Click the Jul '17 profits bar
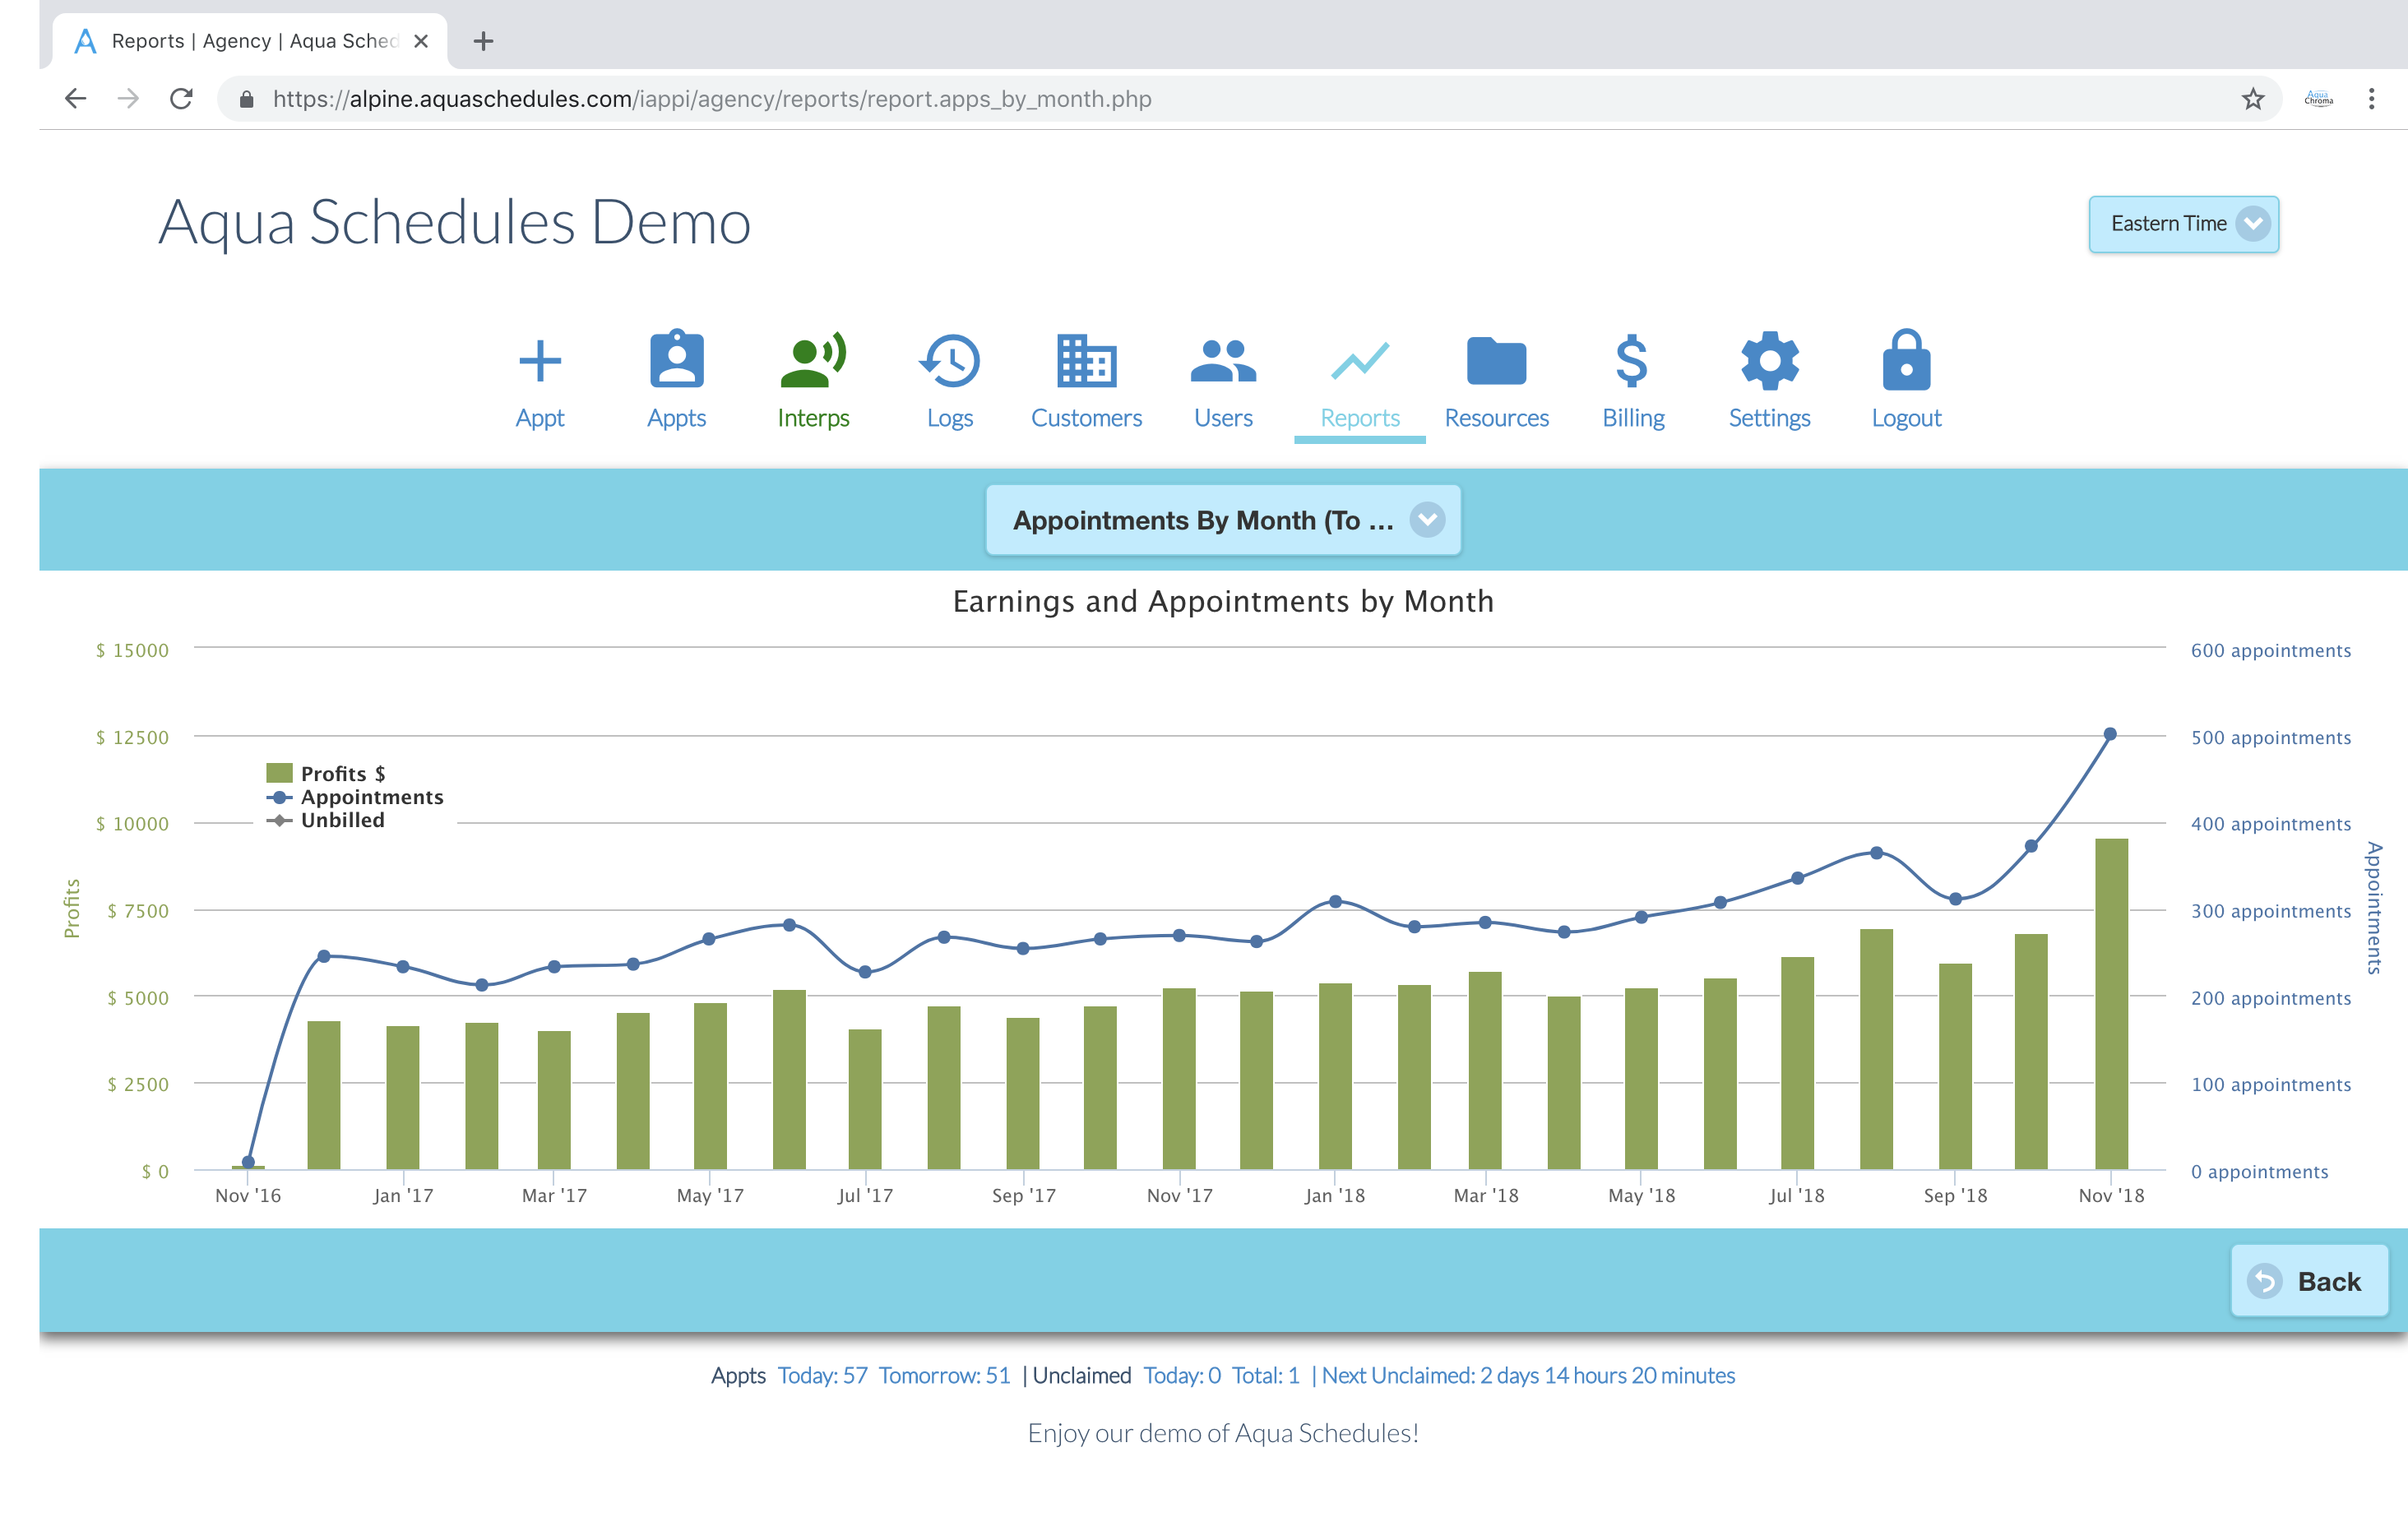Screen dimensions: 2408x1526 pyautogui.click(x=865, y=1098)
